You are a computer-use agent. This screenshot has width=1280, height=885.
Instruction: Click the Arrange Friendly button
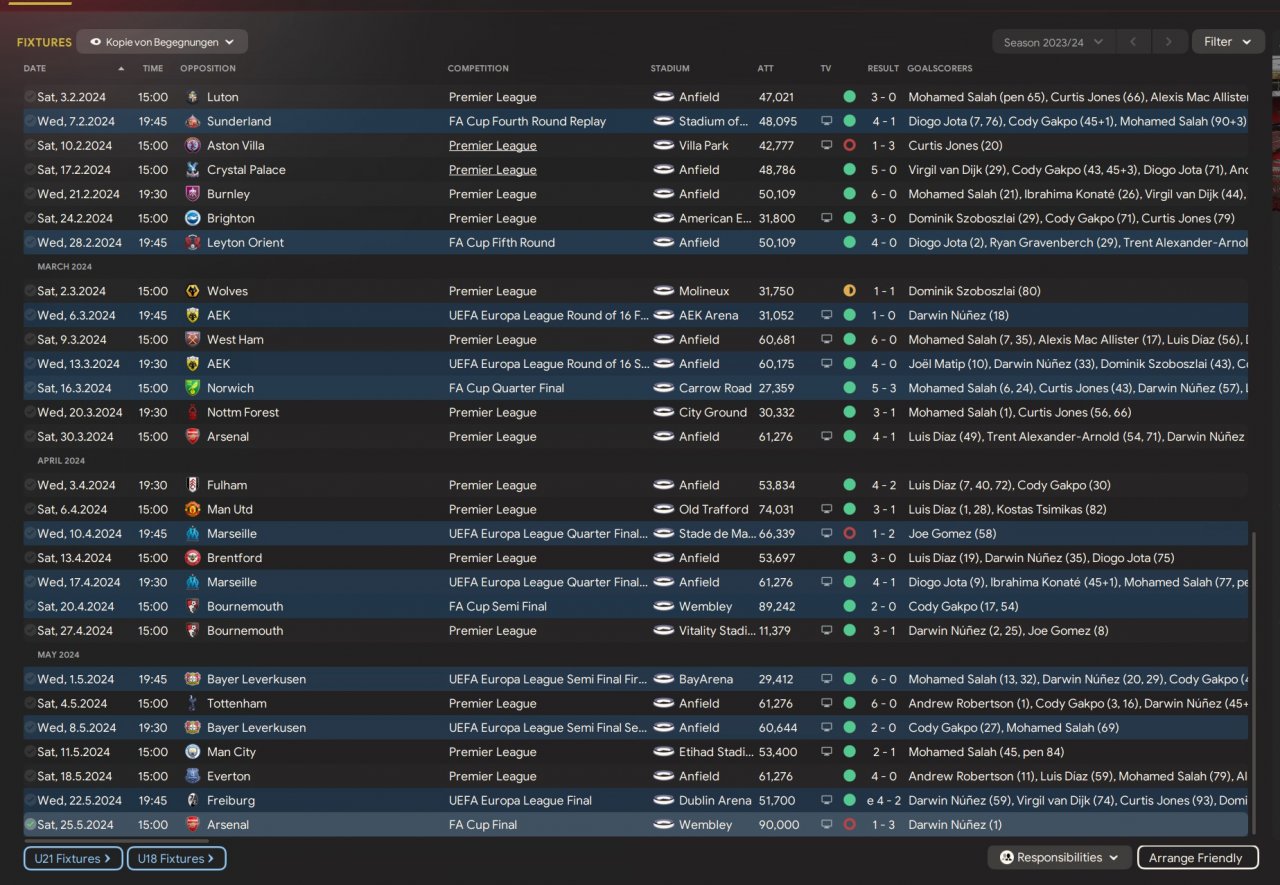(1197, 857)
